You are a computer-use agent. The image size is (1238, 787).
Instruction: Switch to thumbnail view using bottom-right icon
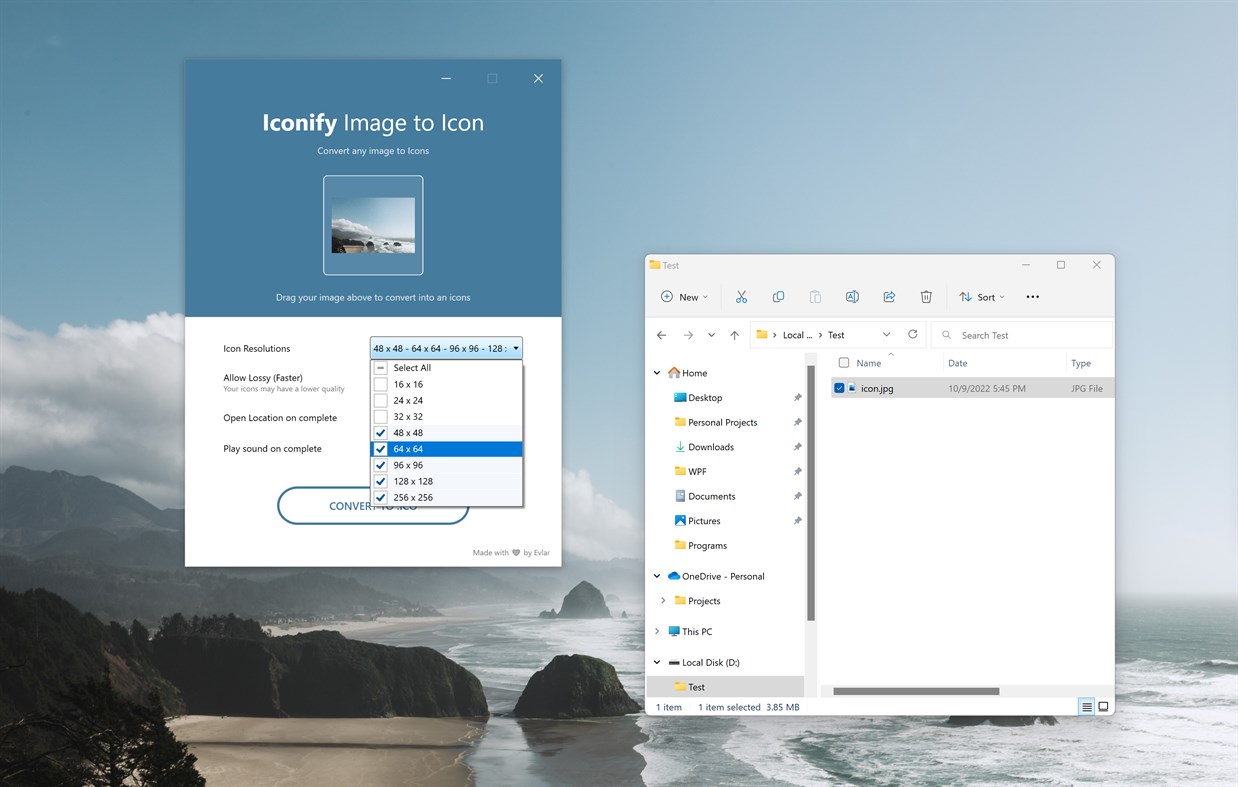[x=1103, y=706]
